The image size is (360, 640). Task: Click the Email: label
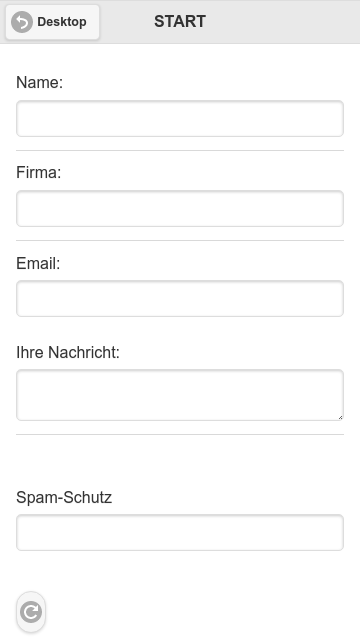38,263
